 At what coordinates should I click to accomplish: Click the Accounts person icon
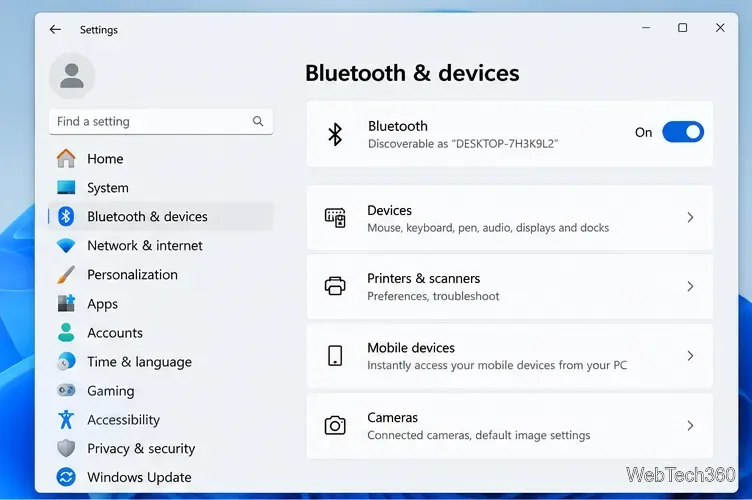66,333
